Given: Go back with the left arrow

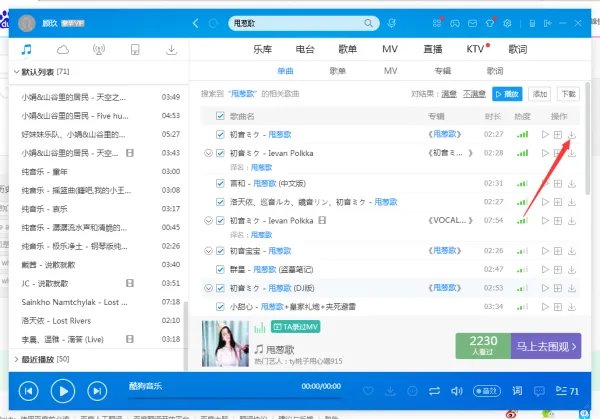Looking at the screenshot, I should pyautogui.click(x=196, y=23).
